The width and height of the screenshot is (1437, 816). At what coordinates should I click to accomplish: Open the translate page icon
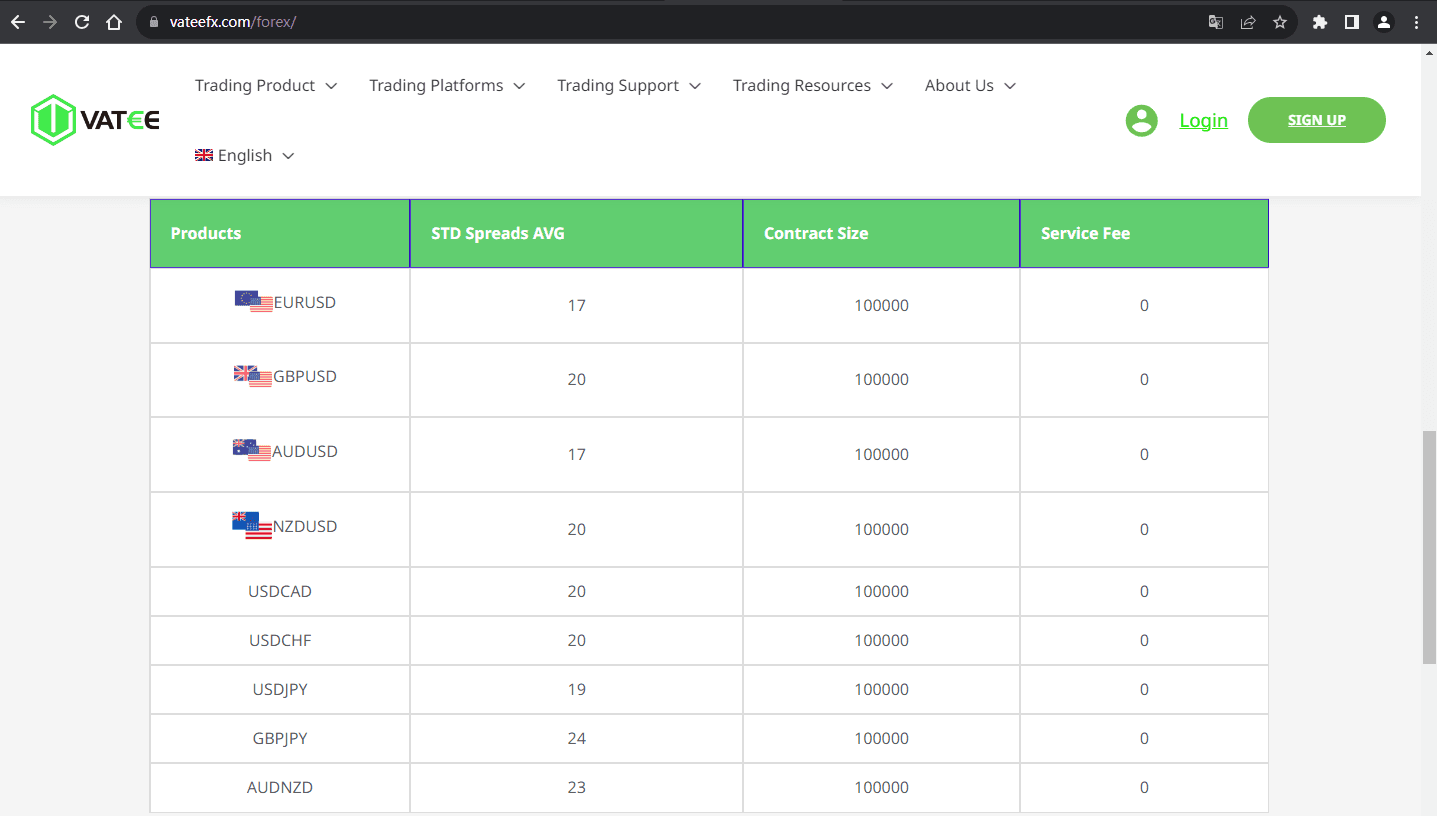click(1216, 22)
